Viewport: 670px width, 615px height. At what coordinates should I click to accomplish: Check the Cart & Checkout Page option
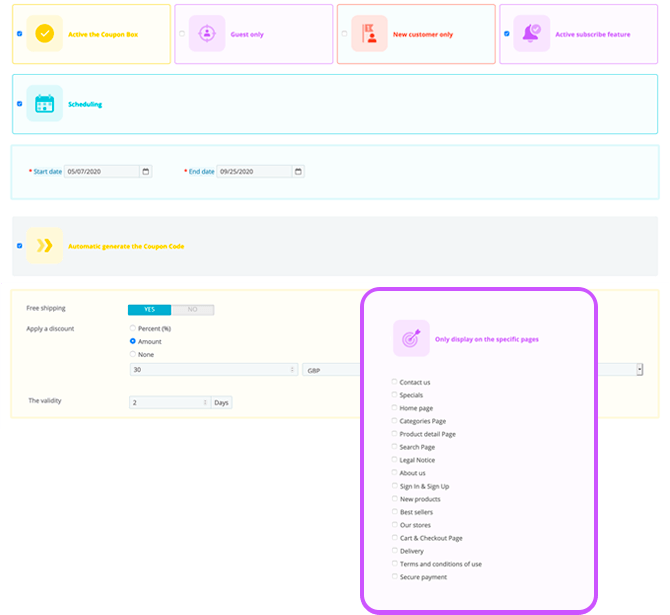[x=395, y=537]
